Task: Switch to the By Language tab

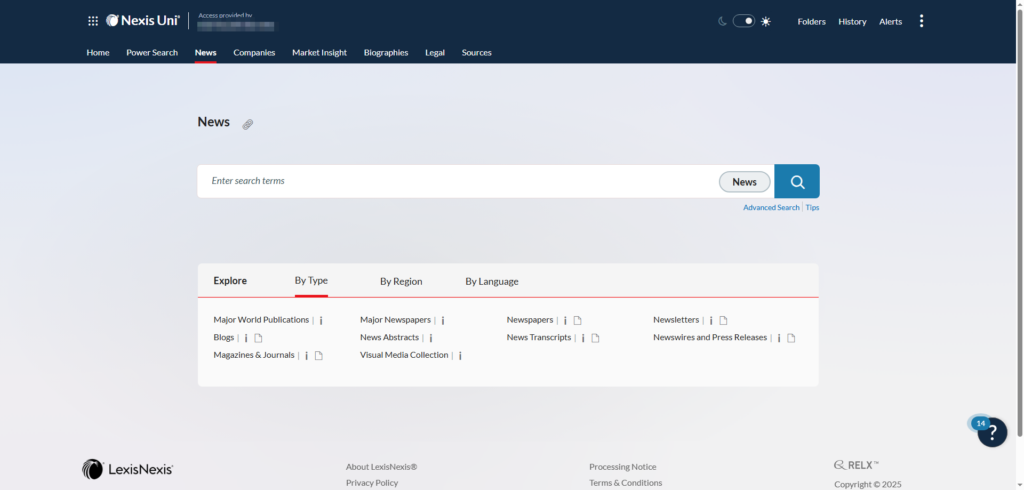Action: pyautogui.click(x=491, y=282)
